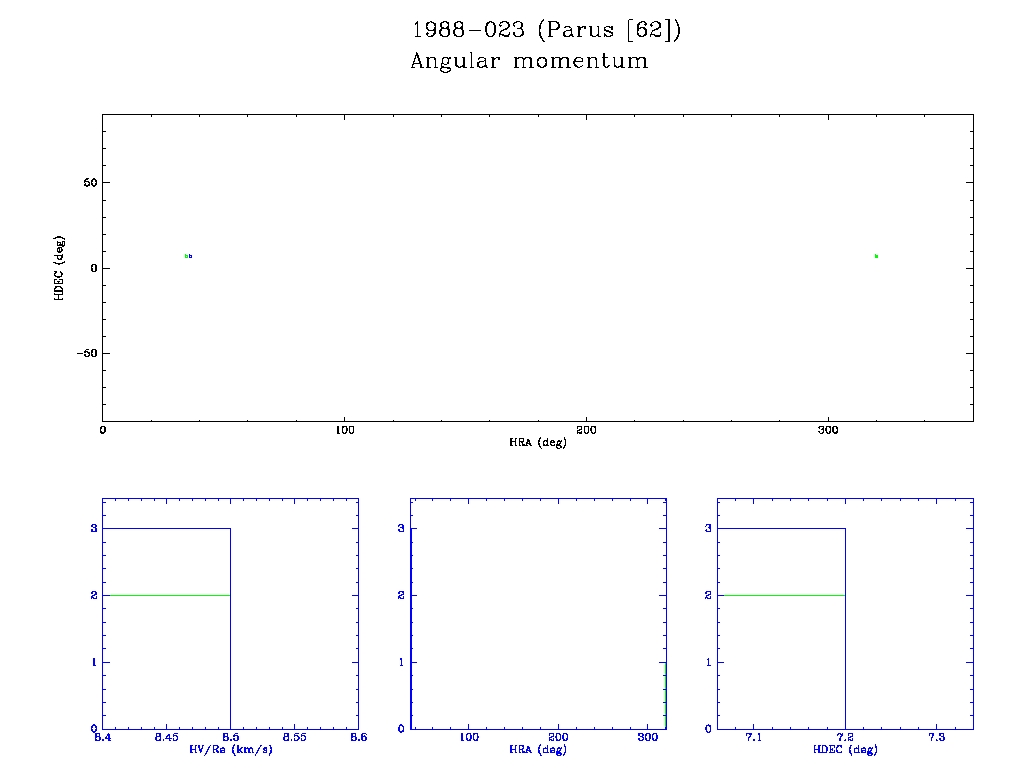Screen dimensions: 1024x768
Task: Click the 'HDEC (deg)' y-axis label of top plot
Action: tap(59, 268)
